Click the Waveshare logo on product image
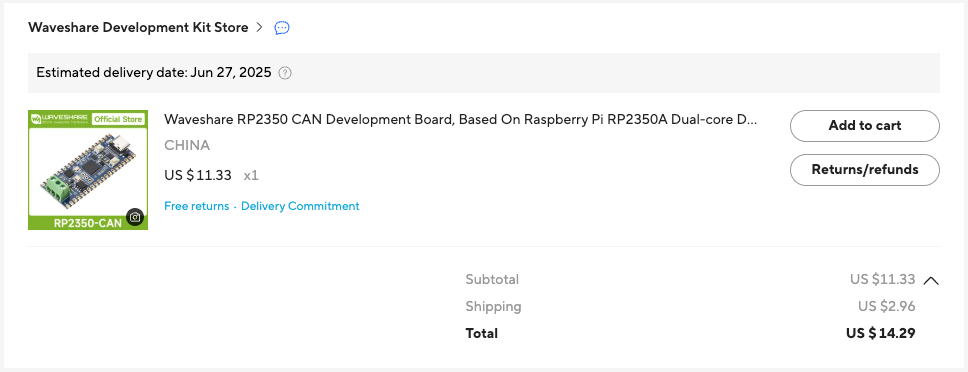 [x=60, y=118]
